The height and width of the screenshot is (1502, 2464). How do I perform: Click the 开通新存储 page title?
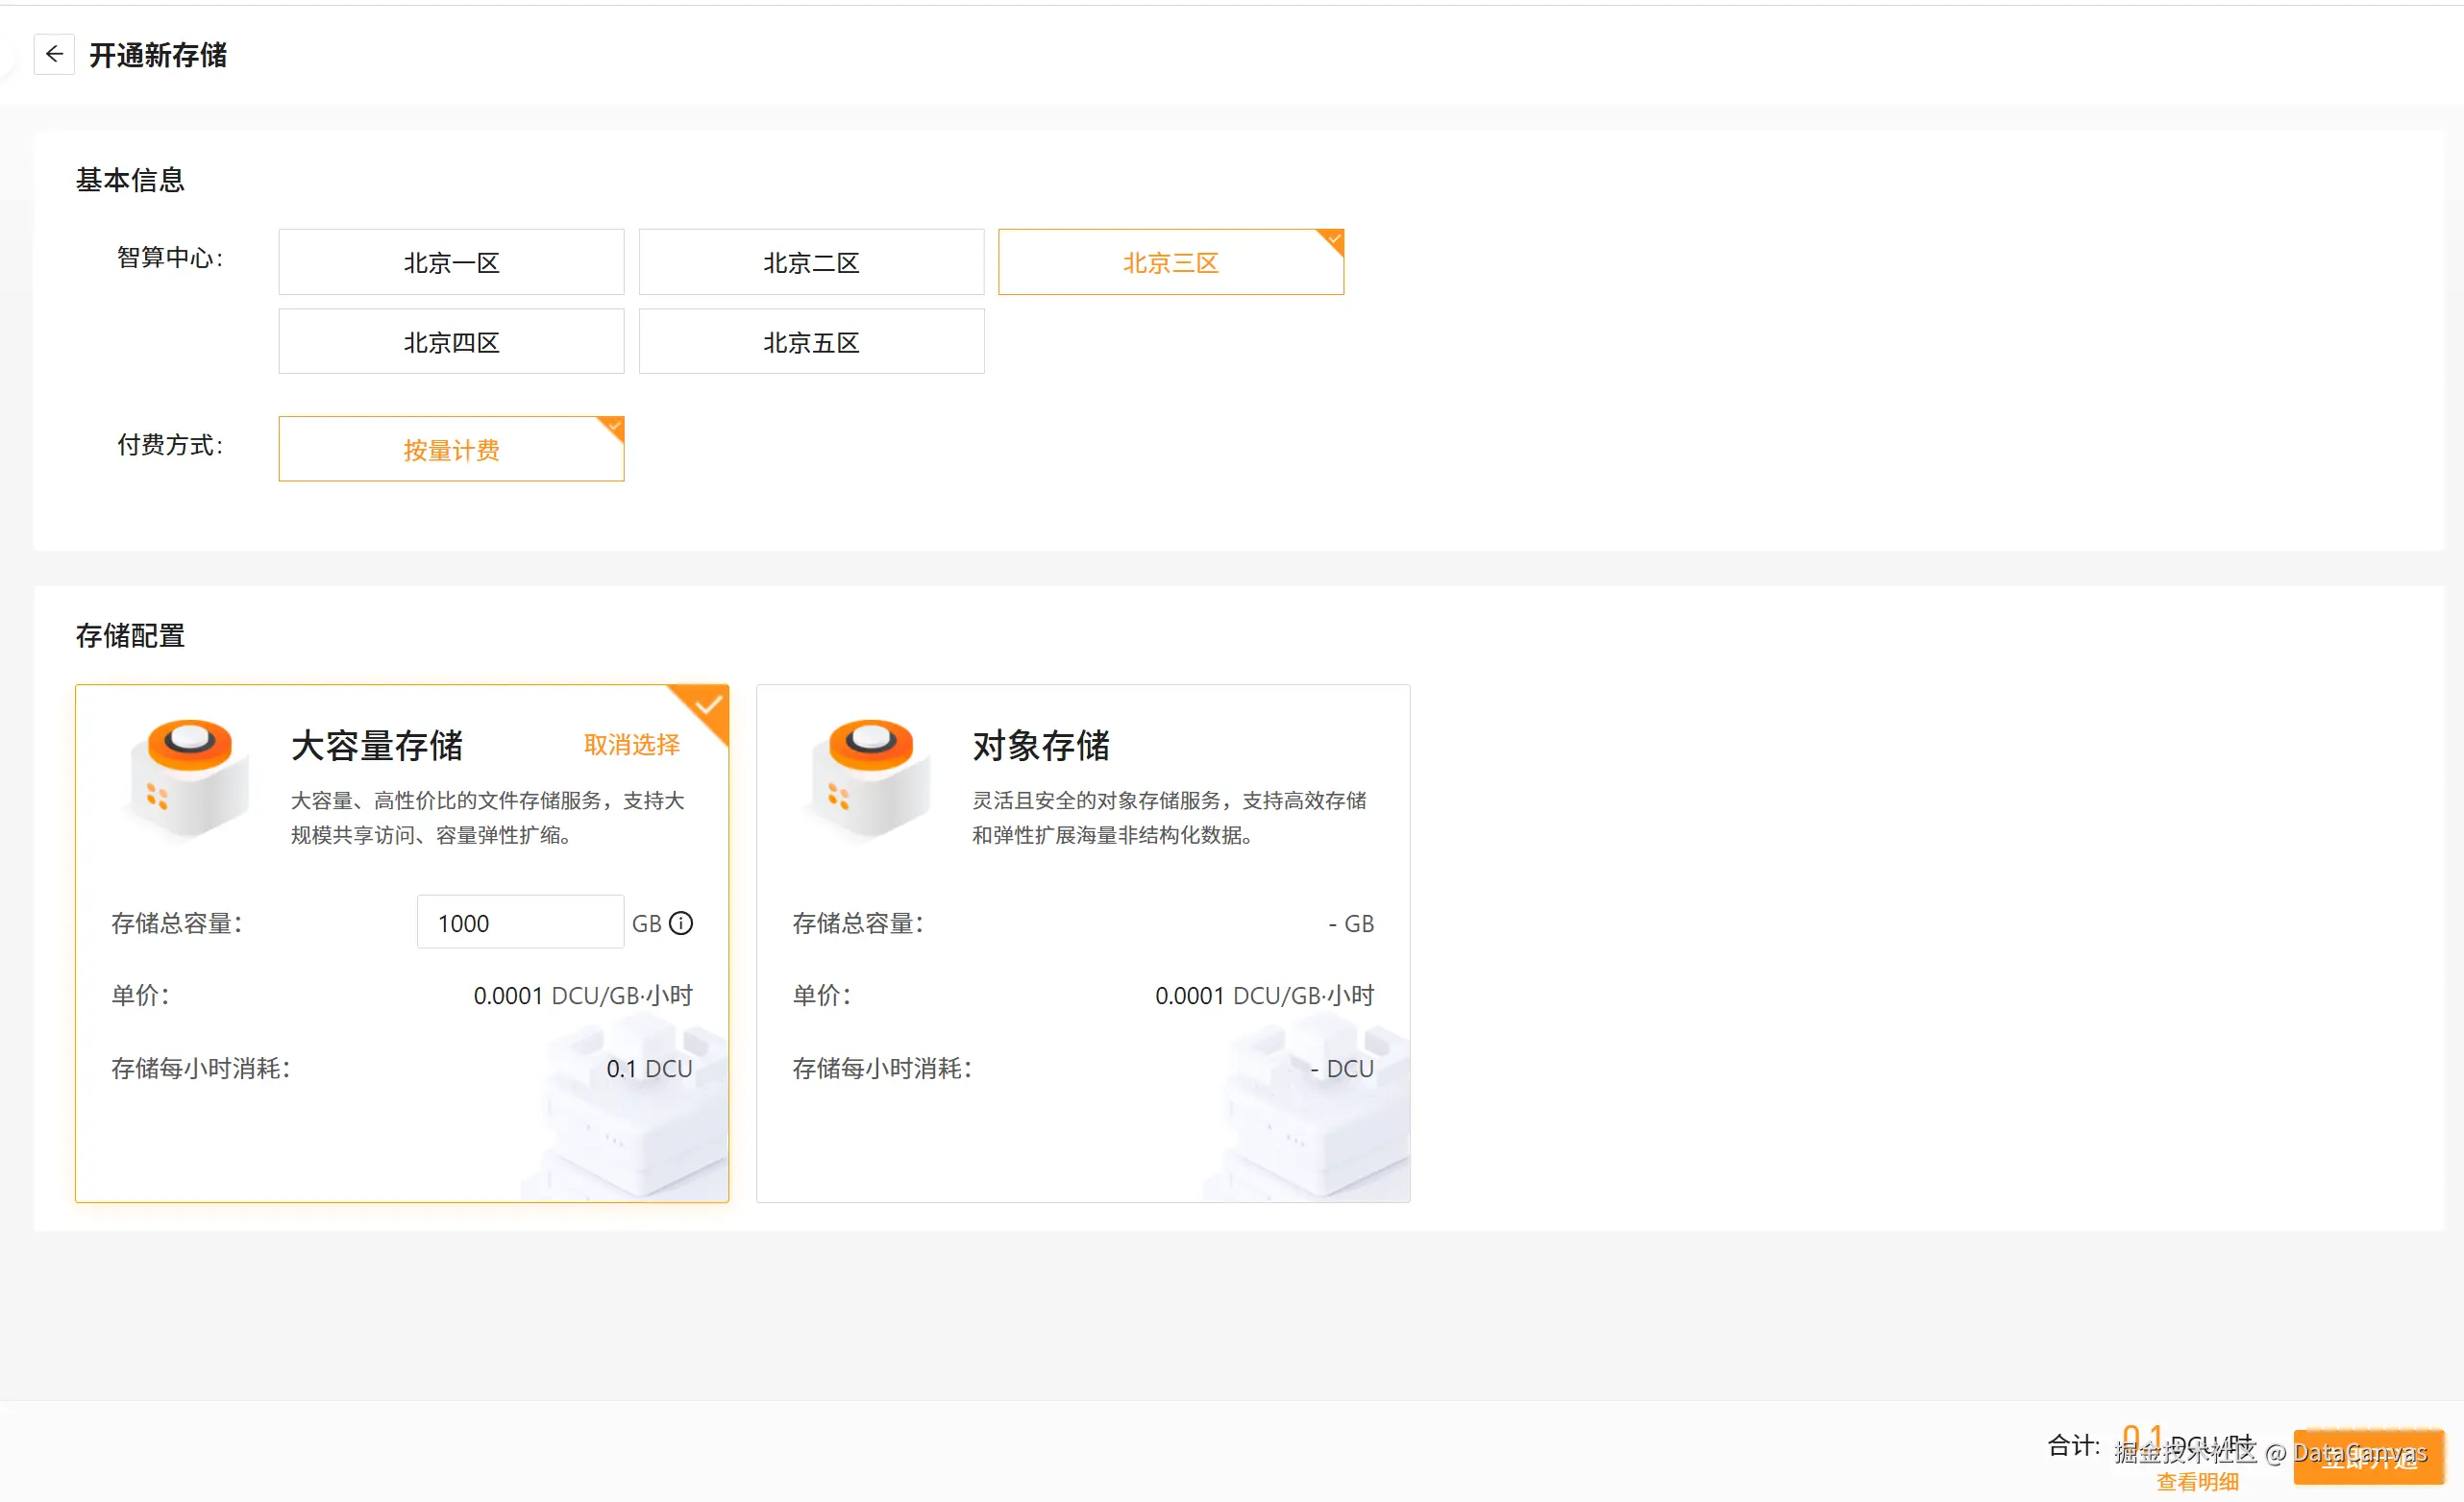158,55
